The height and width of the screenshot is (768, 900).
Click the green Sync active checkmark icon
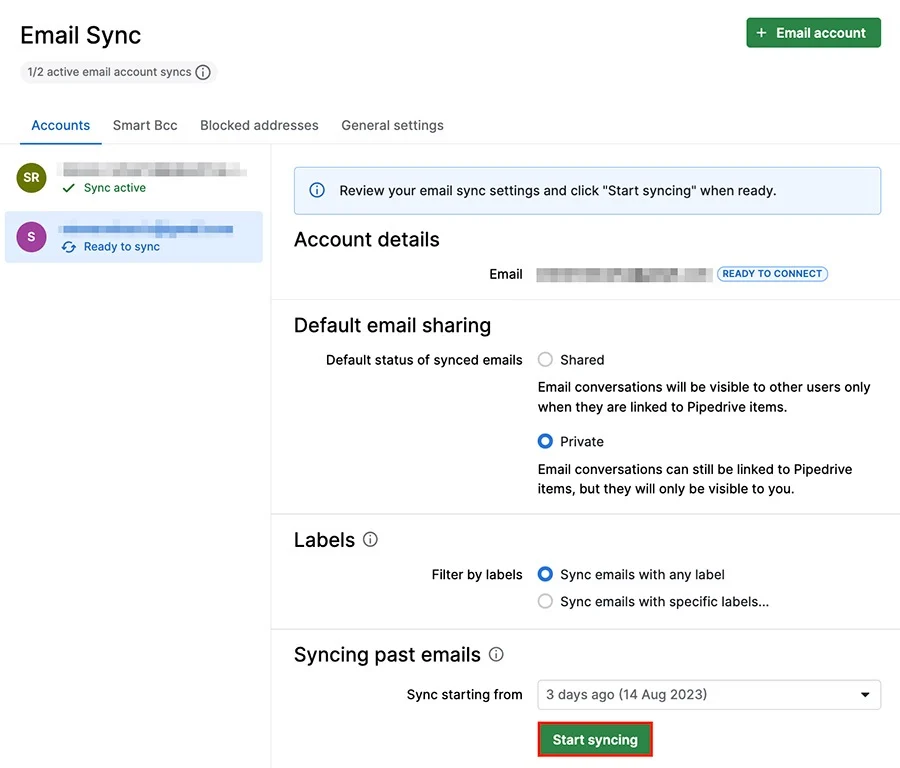(x=69, y=188)
